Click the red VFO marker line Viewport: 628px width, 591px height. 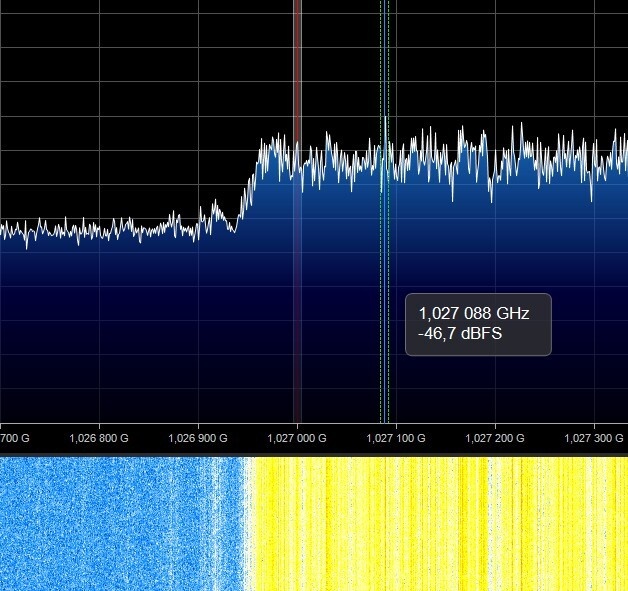point(297,211)
